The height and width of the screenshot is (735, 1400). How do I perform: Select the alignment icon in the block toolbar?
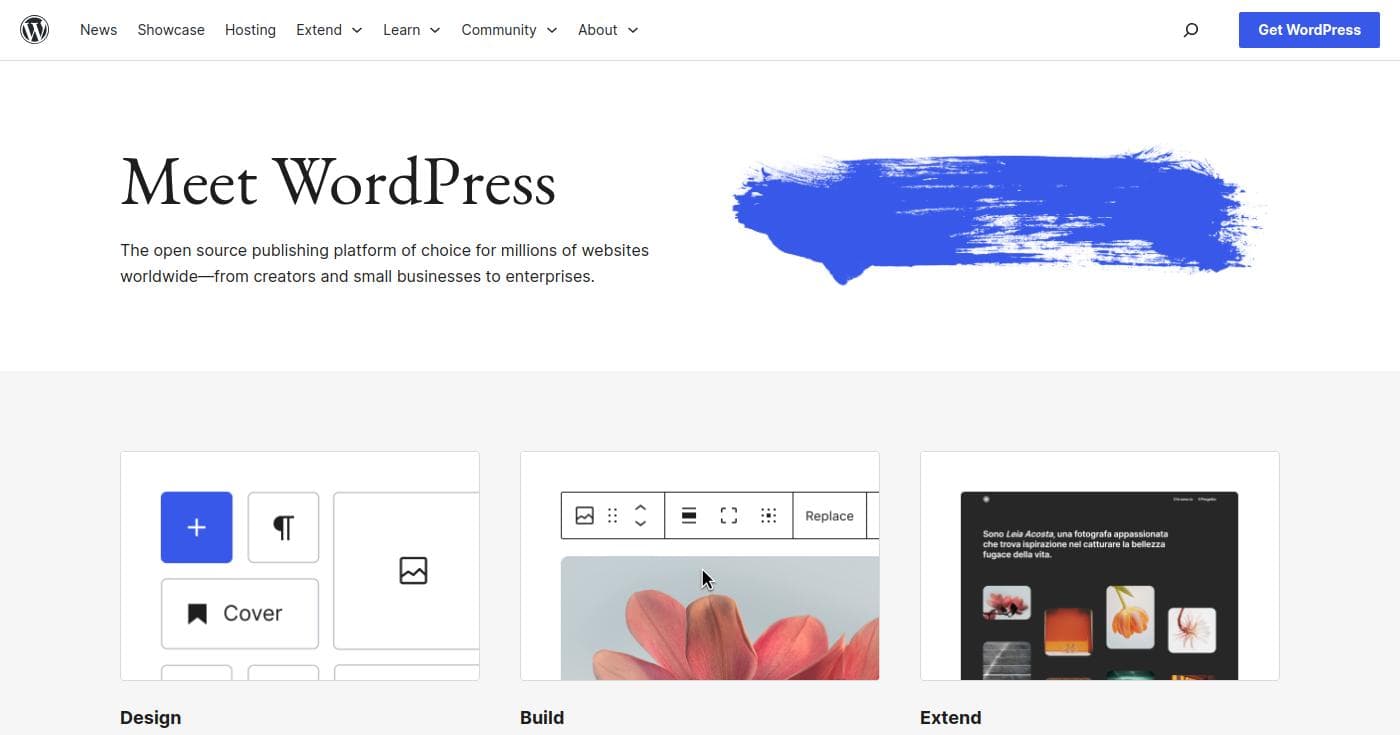click(689, 515)
